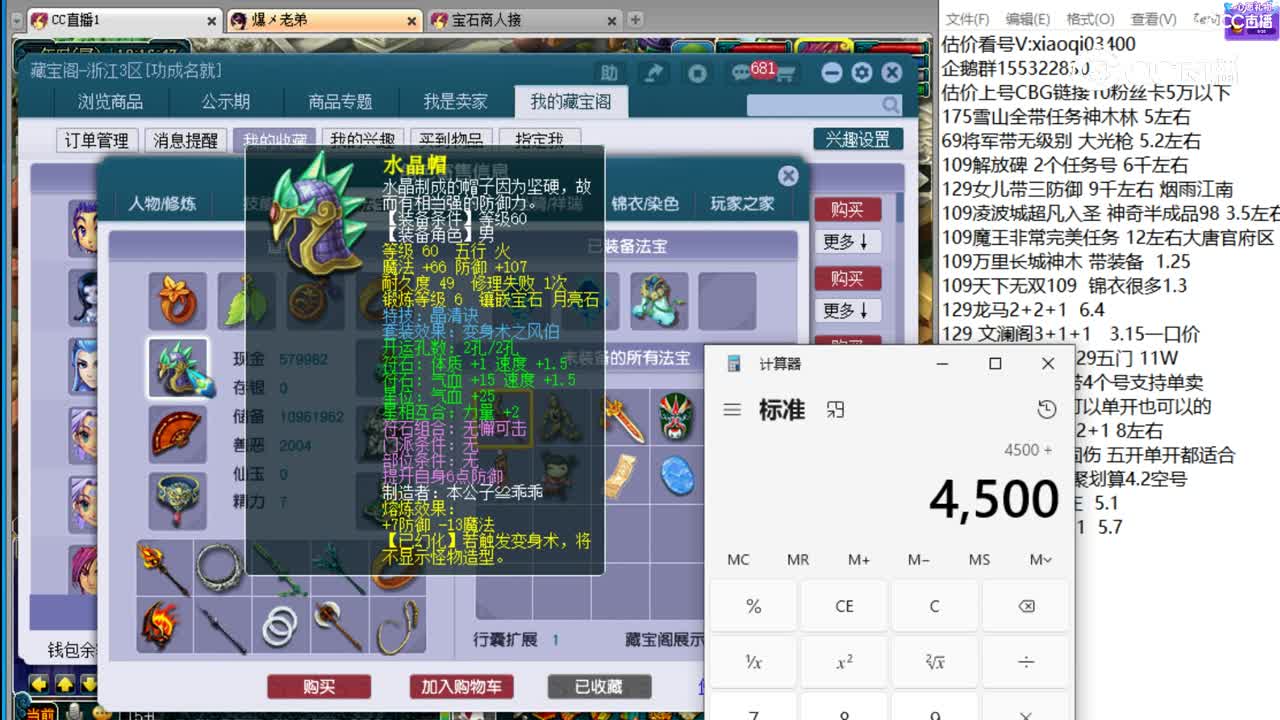Close the item detail popup panel
1280x720 pixels.
pyautogui.click(x=788, y=176)
